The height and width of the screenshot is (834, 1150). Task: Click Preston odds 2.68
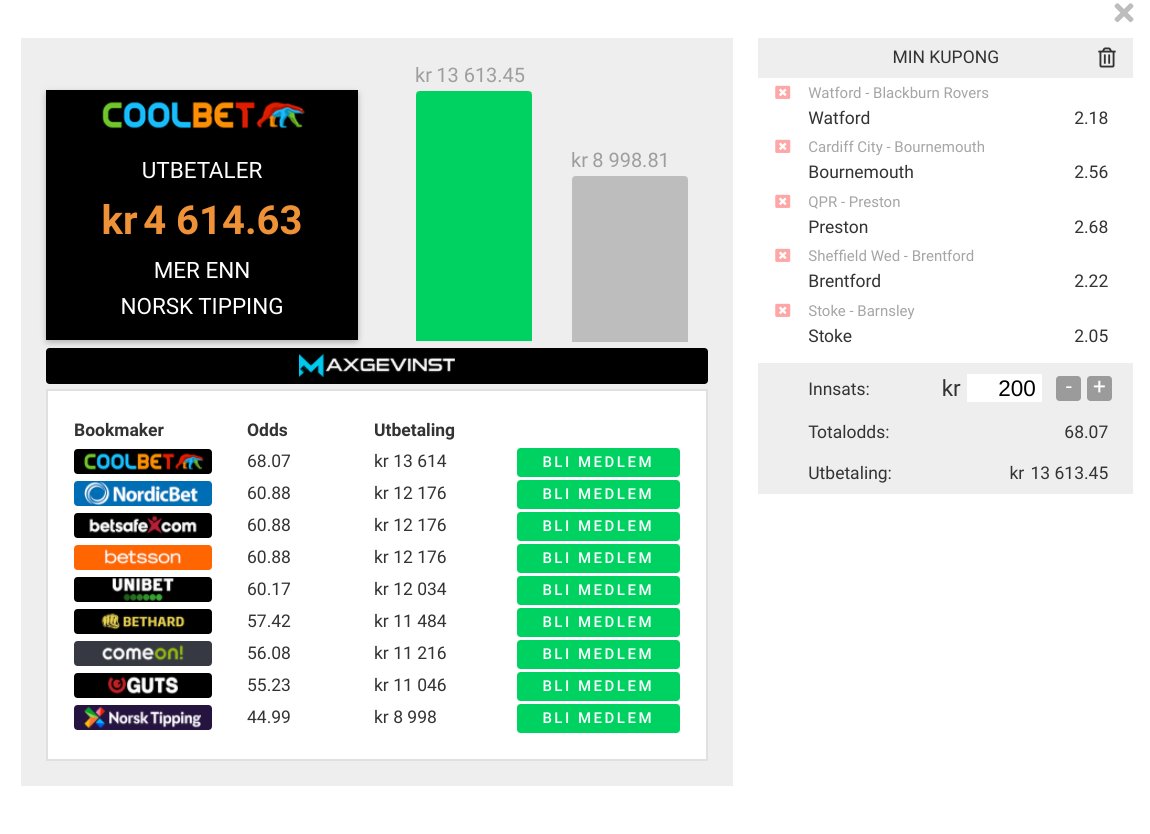point(1091,227)
